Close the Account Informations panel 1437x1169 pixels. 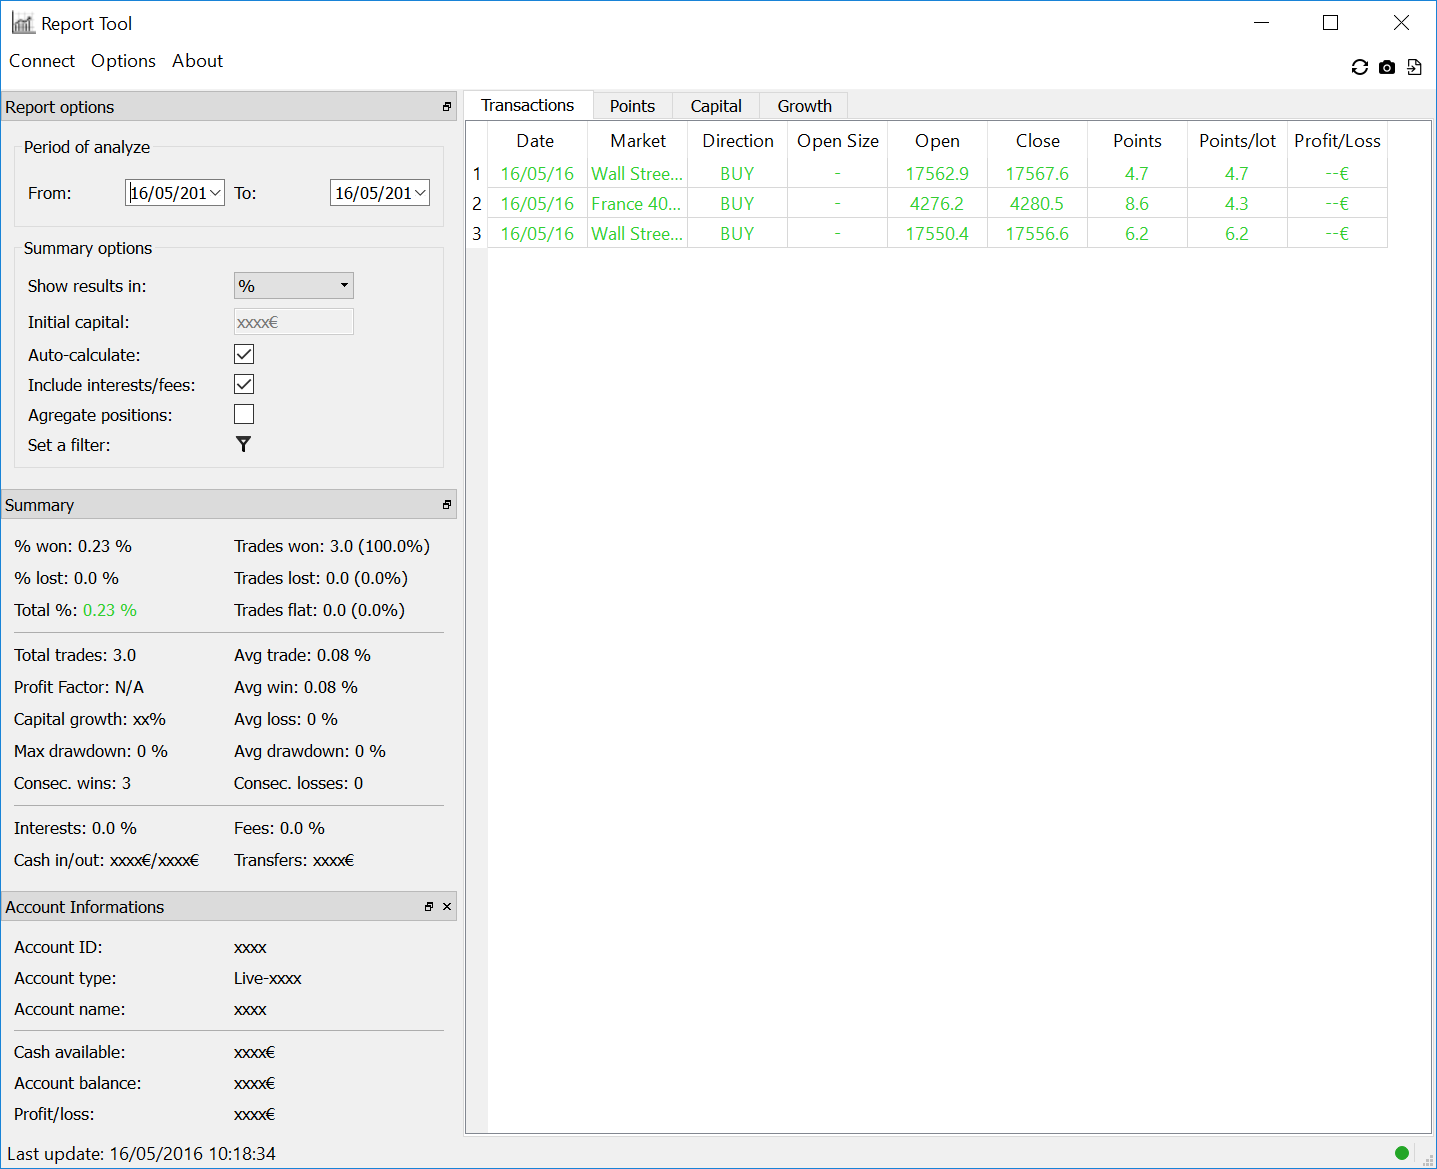coord(447,906)
